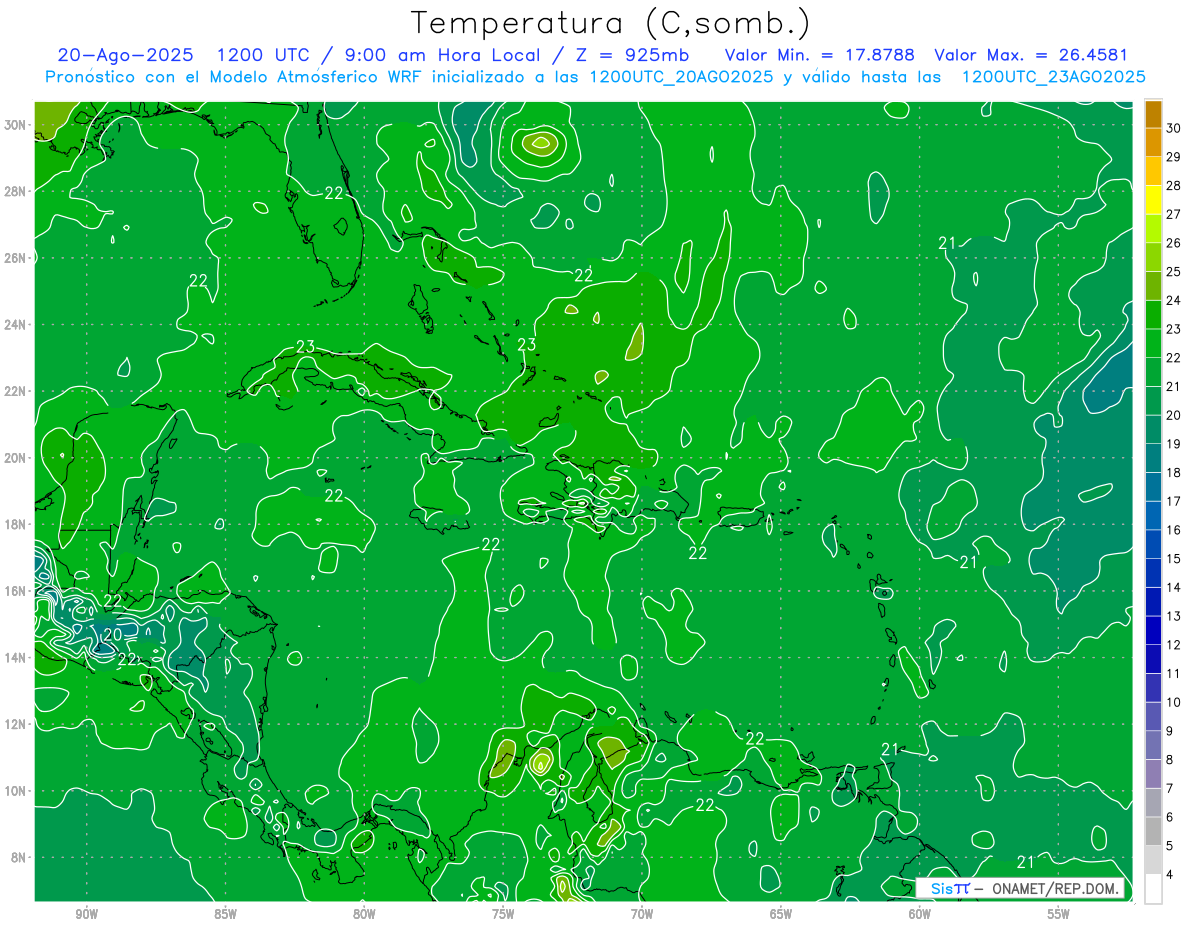Click the '20' contour label over Central America

(x=113, y=634)
